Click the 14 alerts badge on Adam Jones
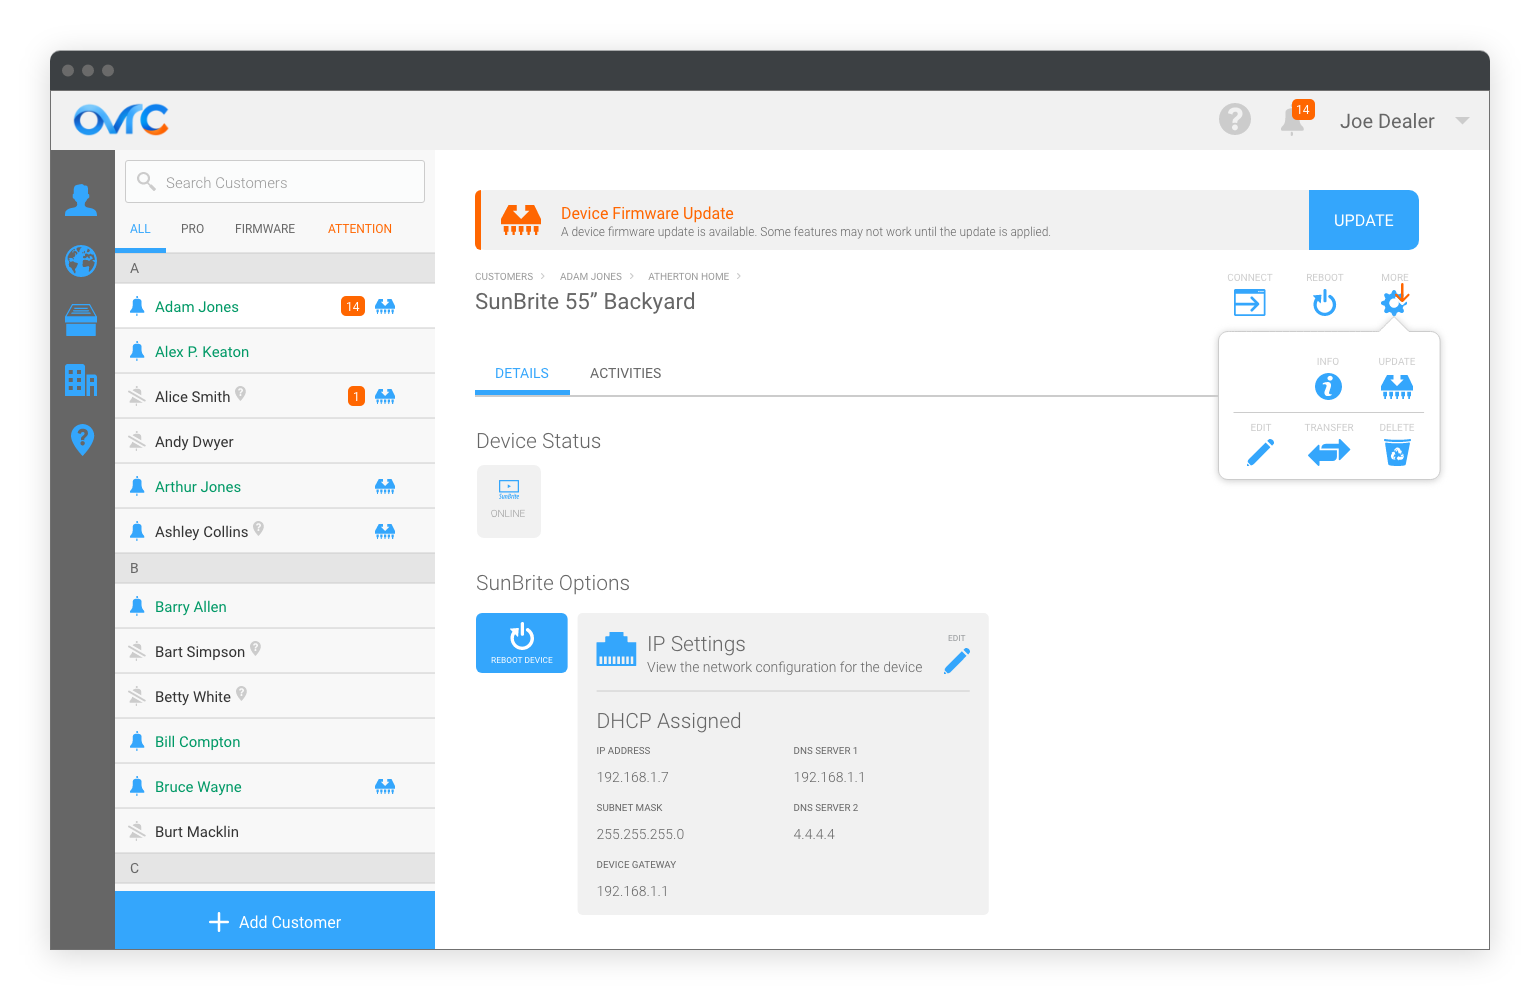 pyautogui.click(x=353, y=306)
